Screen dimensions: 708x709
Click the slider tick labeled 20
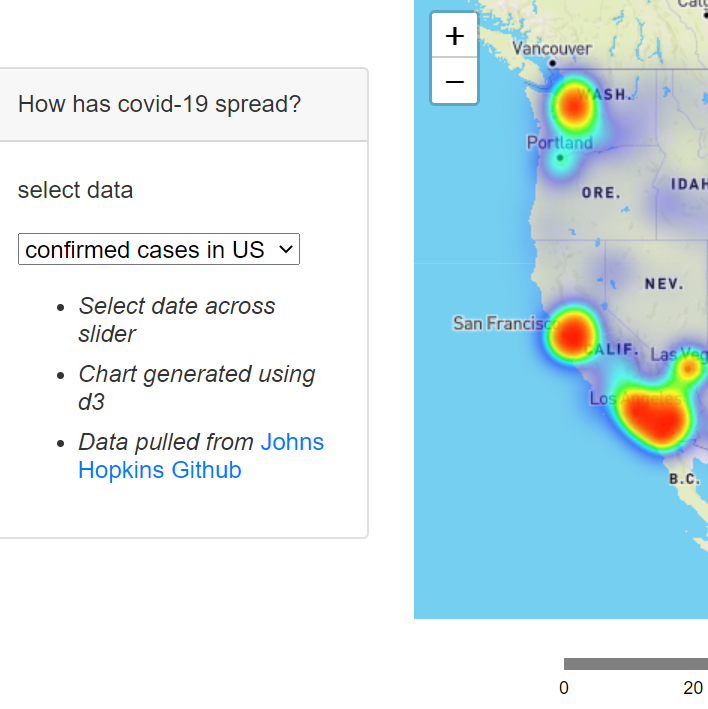pos(693,688)
